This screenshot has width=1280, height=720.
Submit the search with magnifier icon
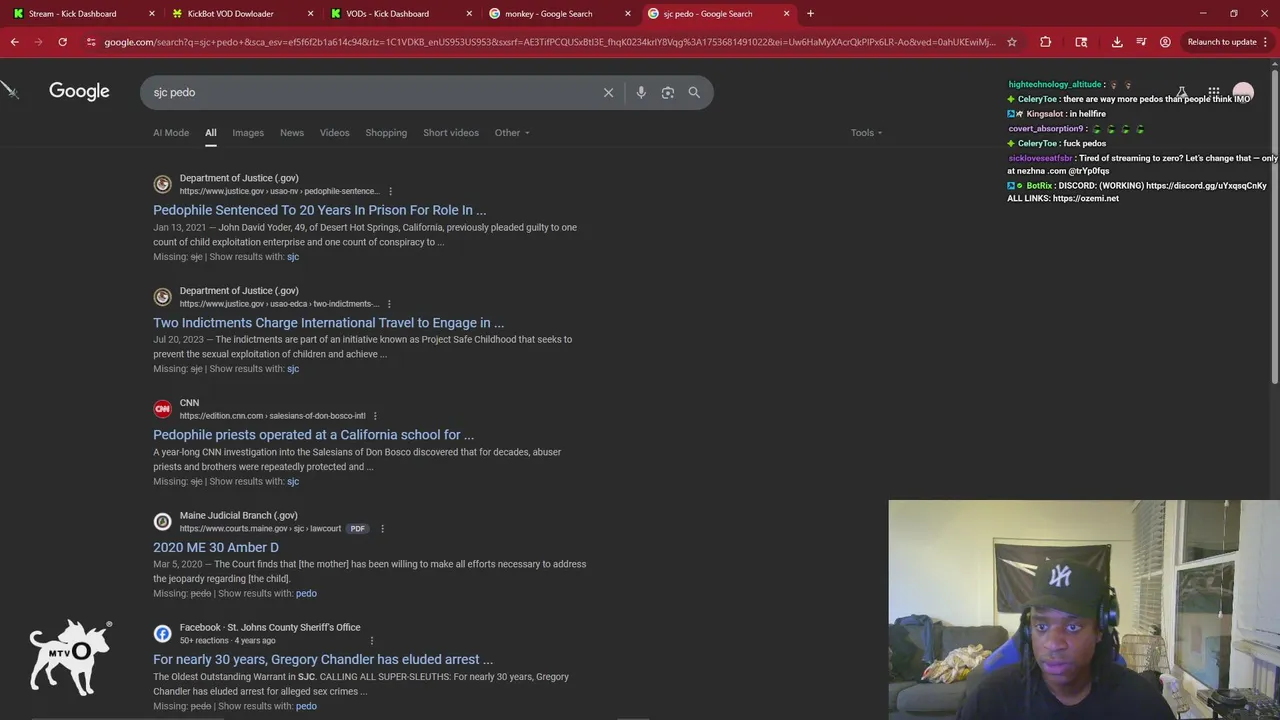[694, 92]
